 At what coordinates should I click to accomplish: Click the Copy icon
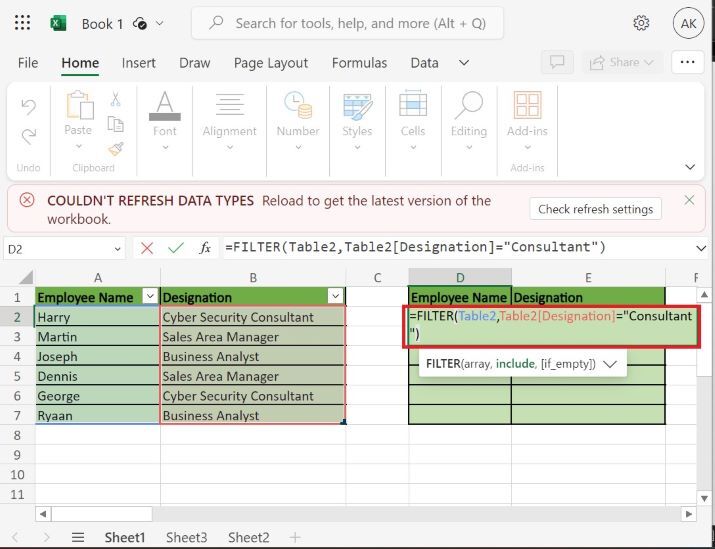pyautogui.click(x=115, y=124)
